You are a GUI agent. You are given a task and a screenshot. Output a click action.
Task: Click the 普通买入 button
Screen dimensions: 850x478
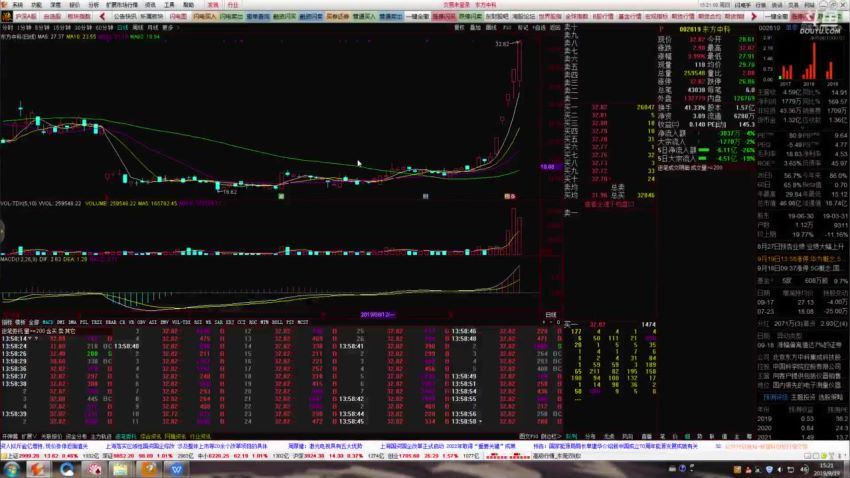pyautogui.click(x=363, y=16)
